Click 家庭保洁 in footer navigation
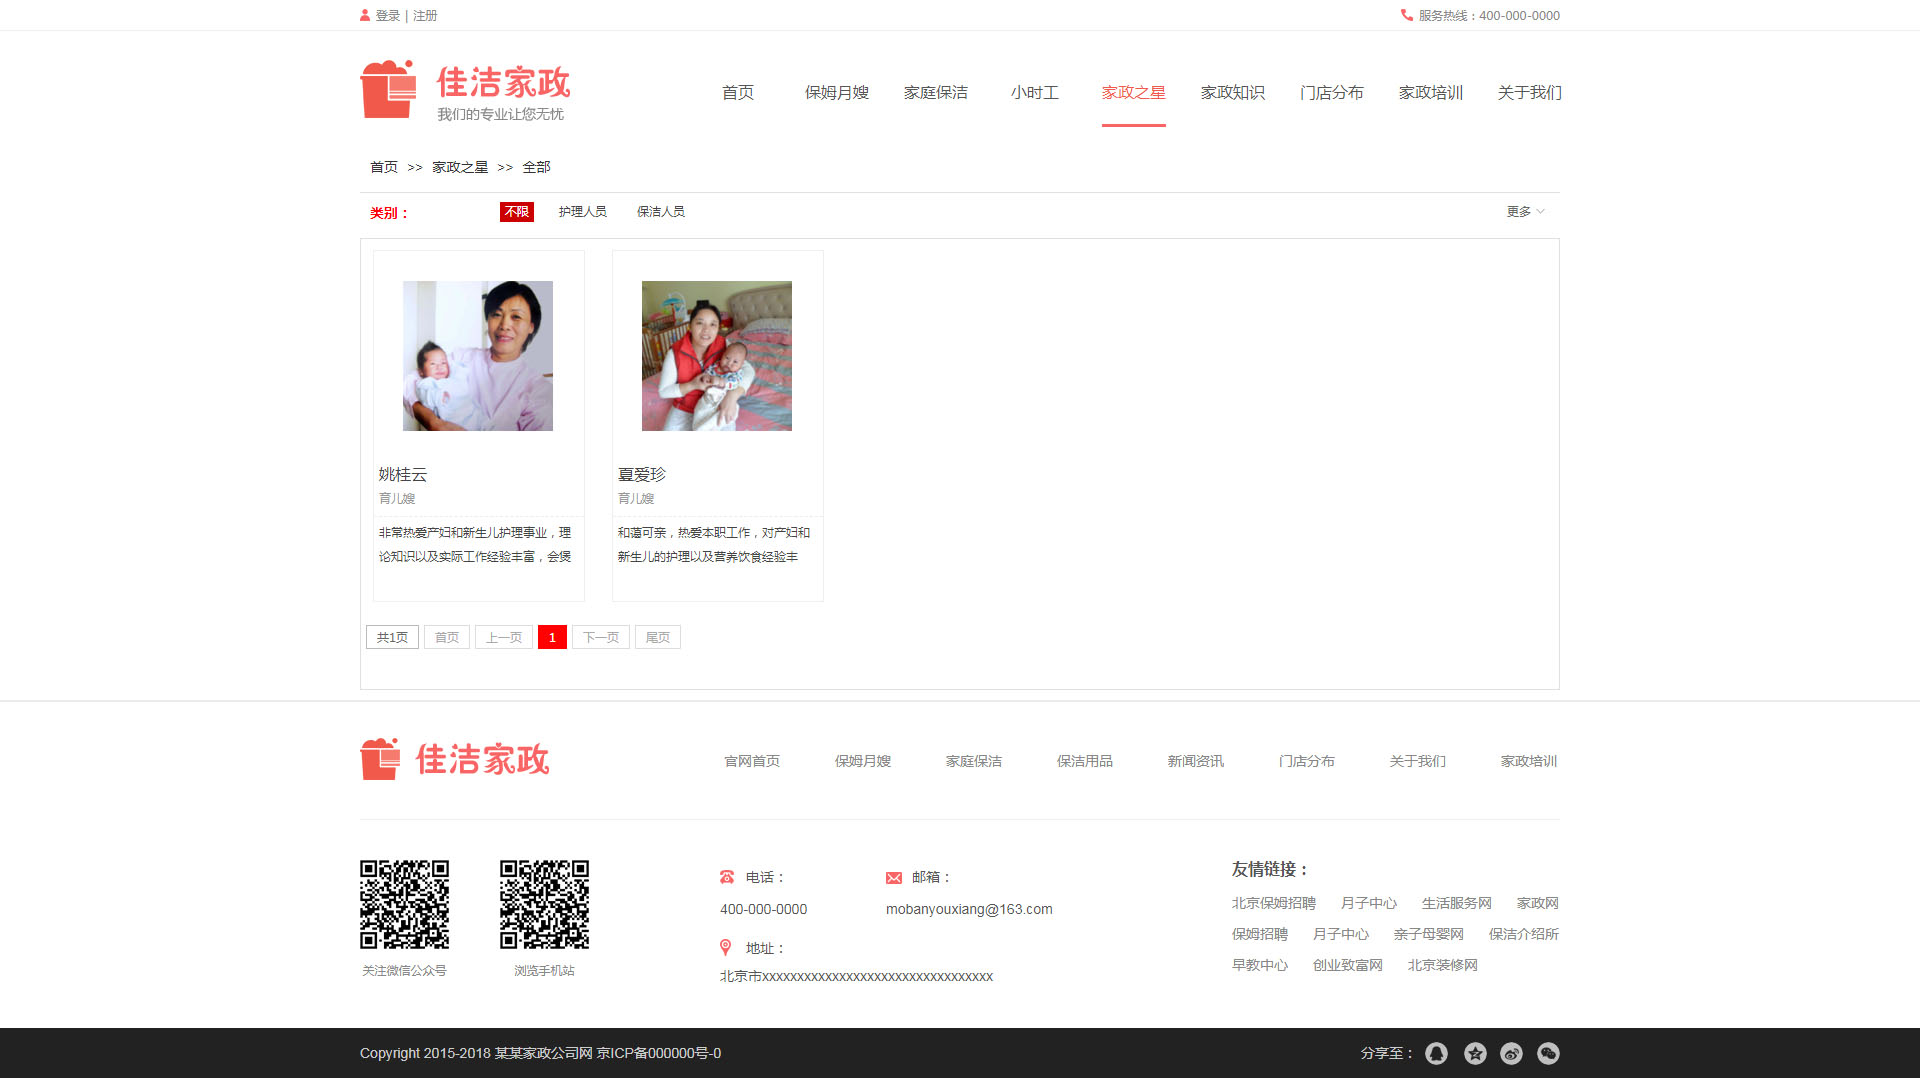The height and width of the screenshot is (1078, 1920). pos(974,761)
